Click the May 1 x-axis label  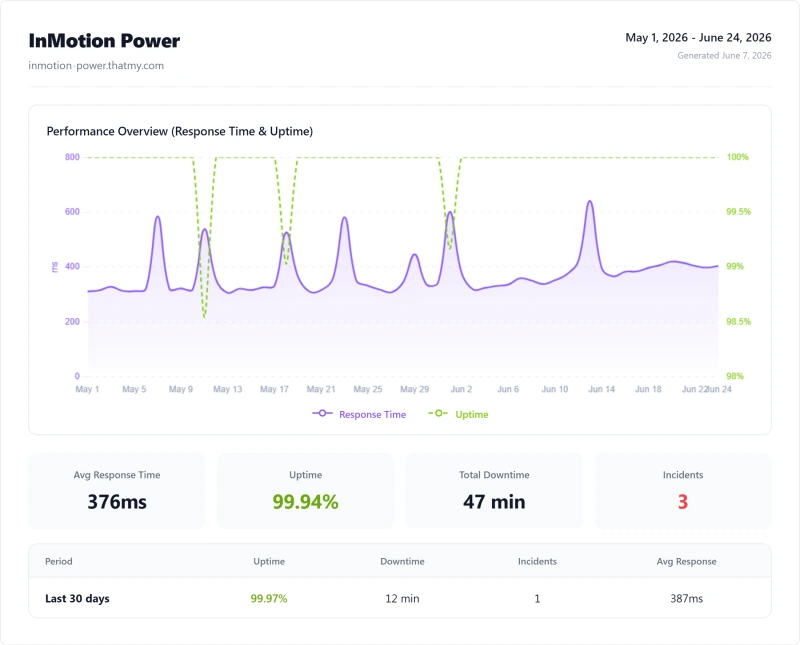pyautogui.click(x=87, y=389)
